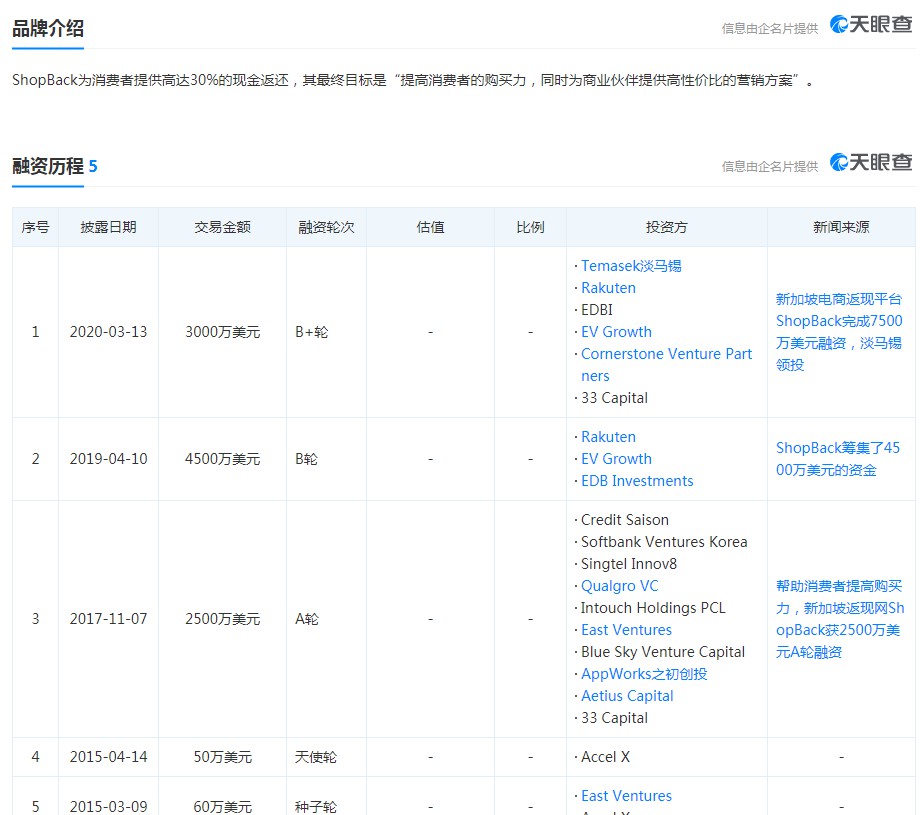
Task: Click the Credit Saison investor text
Action: (x=625, y=520)
